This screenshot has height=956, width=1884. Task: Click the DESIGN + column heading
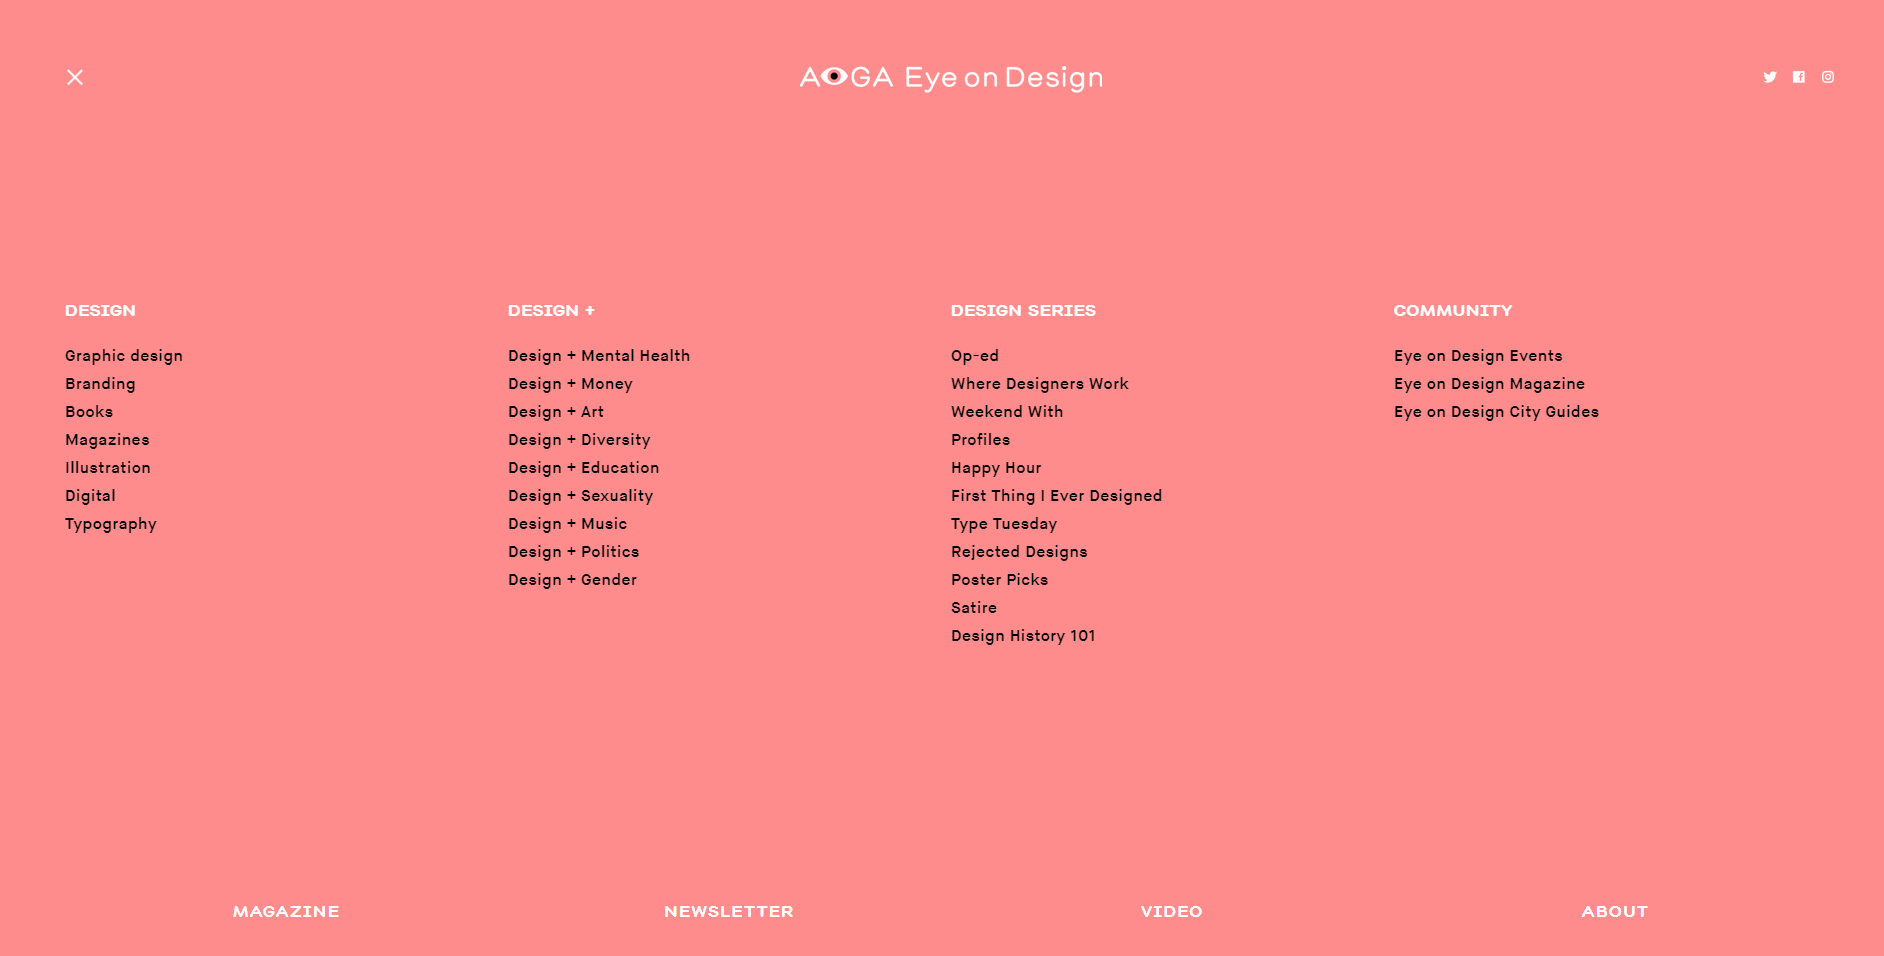551,311
